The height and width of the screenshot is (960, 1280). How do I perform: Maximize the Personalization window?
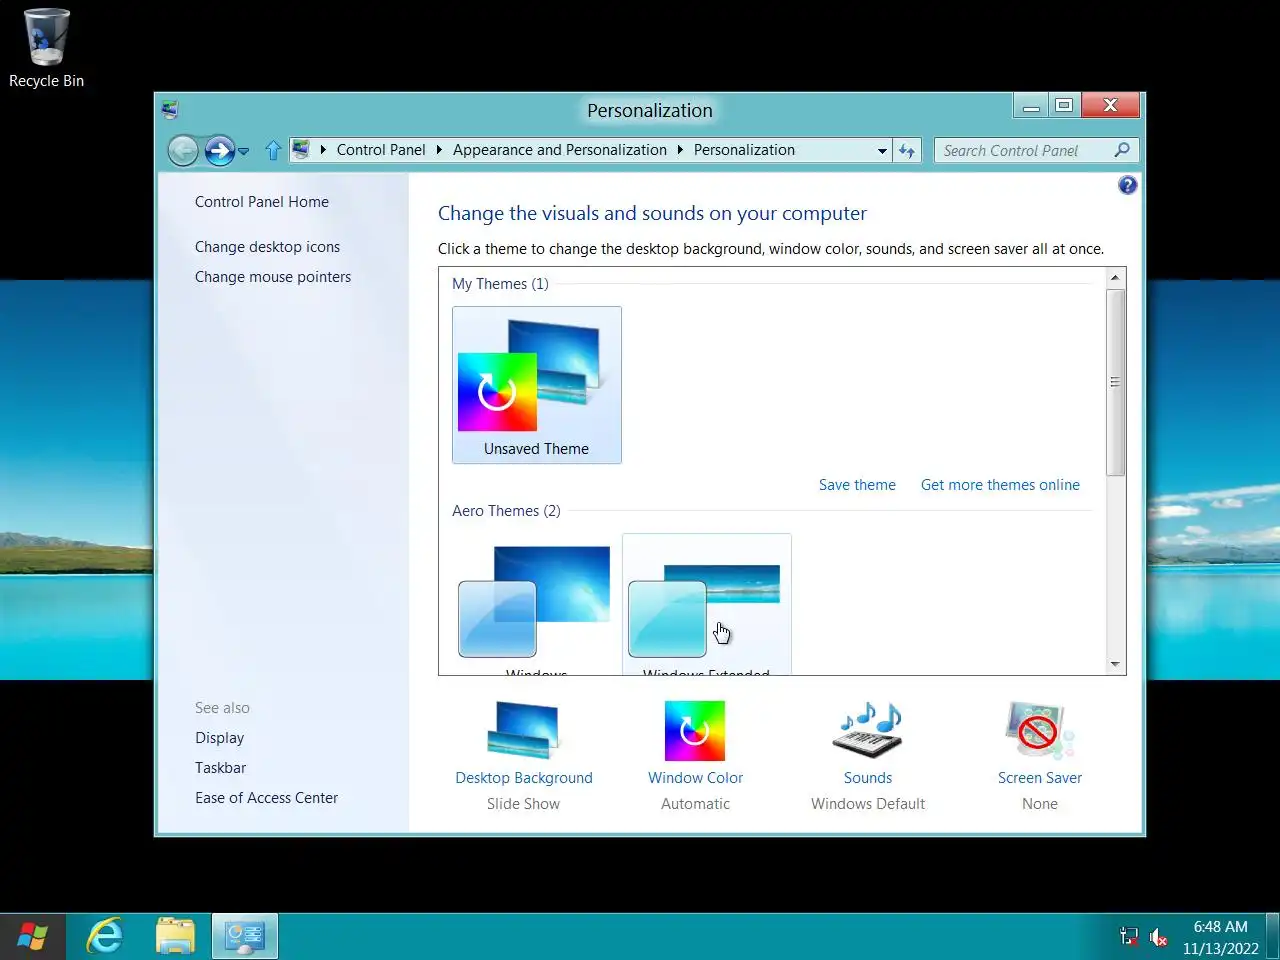click(1064, 106)
